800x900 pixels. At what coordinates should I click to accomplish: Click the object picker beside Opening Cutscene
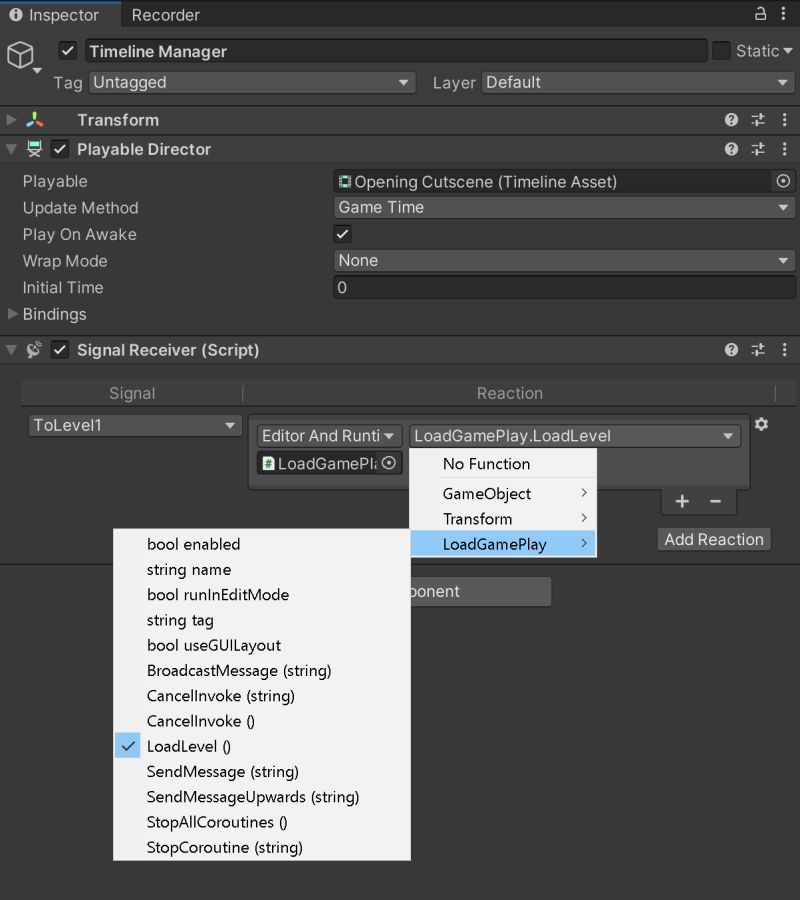[x=781, y=181]
